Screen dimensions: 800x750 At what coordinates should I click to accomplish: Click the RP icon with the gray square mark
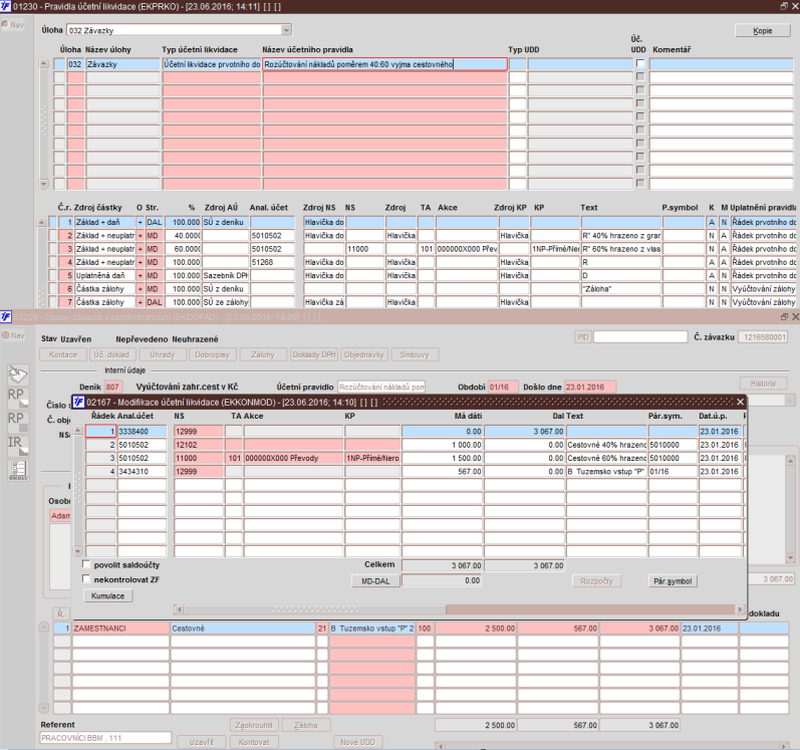click(18, 421)
